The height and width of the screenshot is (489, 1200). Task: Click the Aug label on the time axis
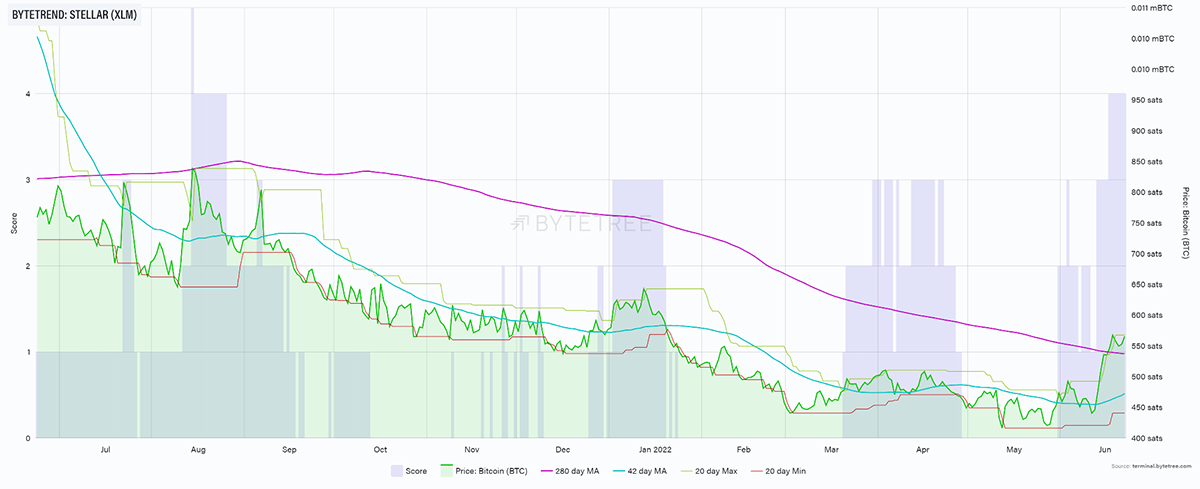coord(197,451)
